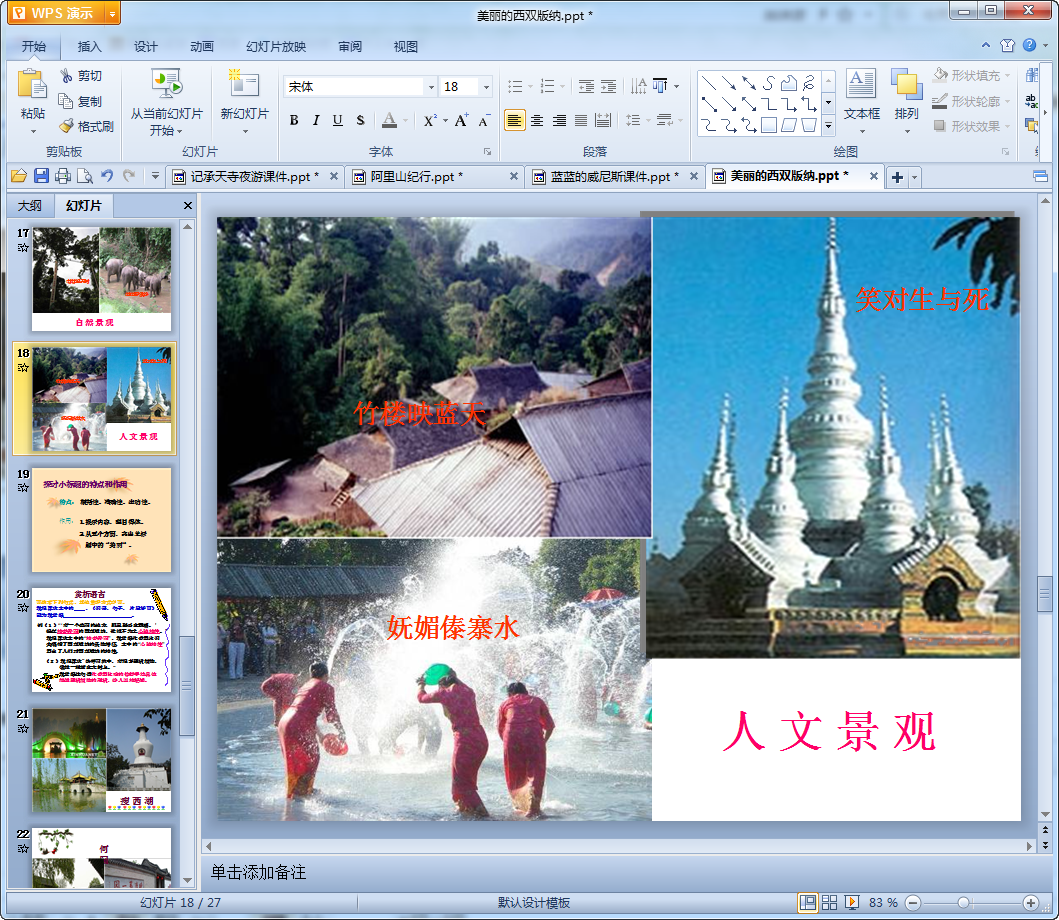The image size is (1059, 920).
Task: Click zoom out minus button
Action: (x=913, y=902)
